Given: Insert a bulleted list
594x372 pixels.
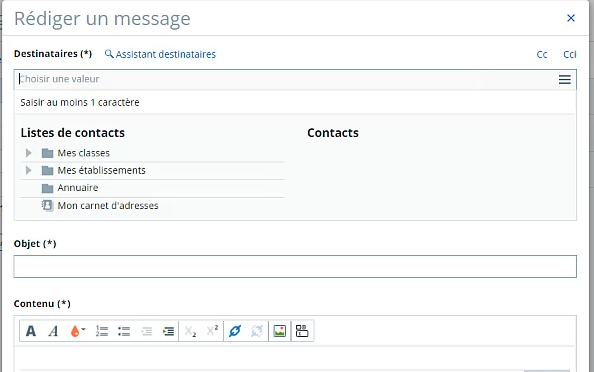Looking at the screenshot, I should [x=124, y=331].
